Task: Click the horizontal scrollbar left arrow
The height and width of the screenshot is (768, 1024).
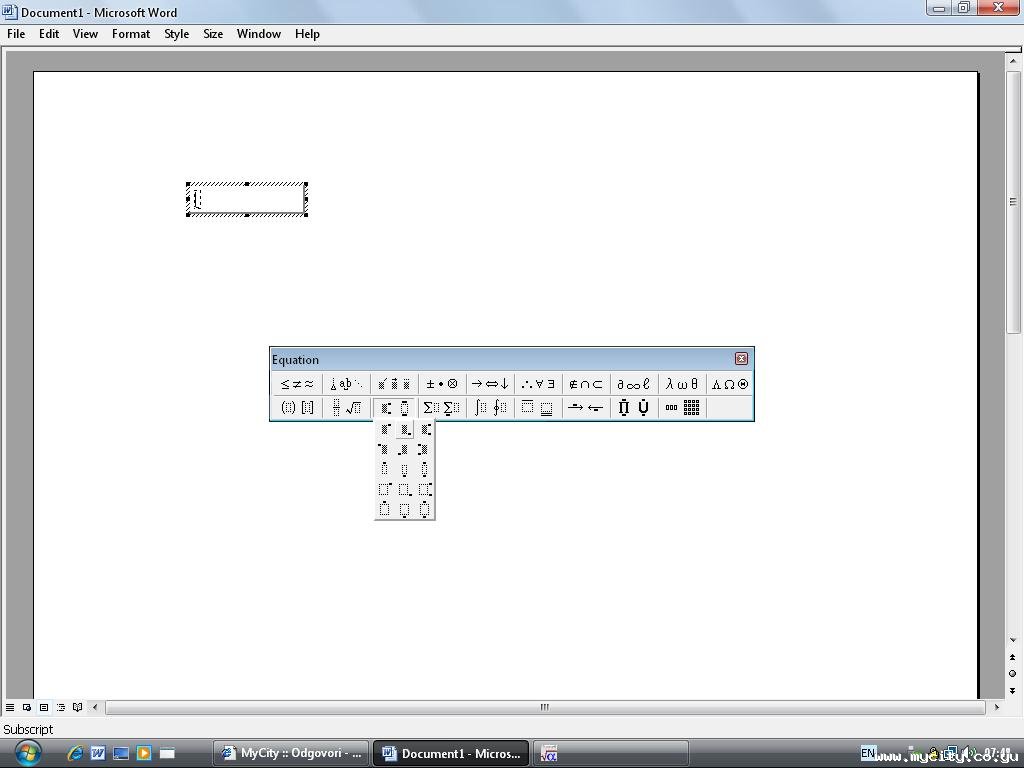Action: tap(95, 707)
